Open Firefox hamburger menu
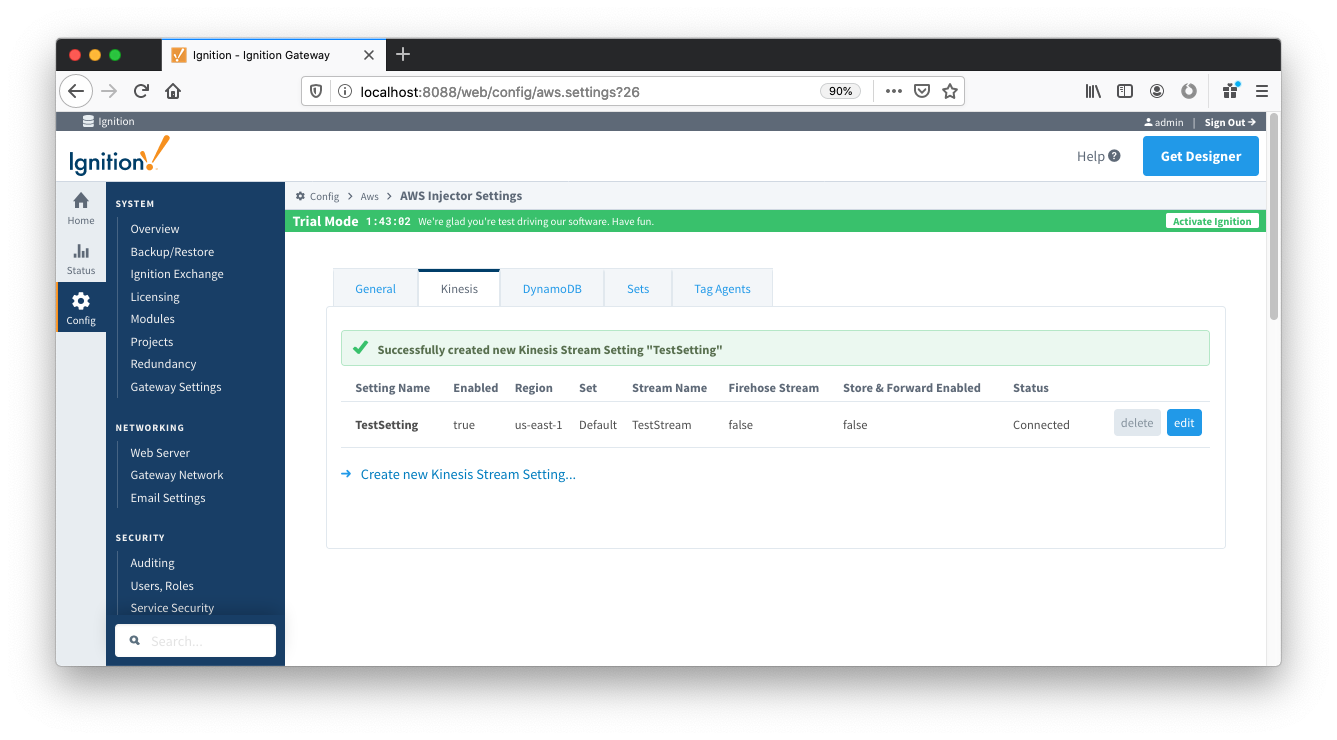 [x=1262, y=91]
